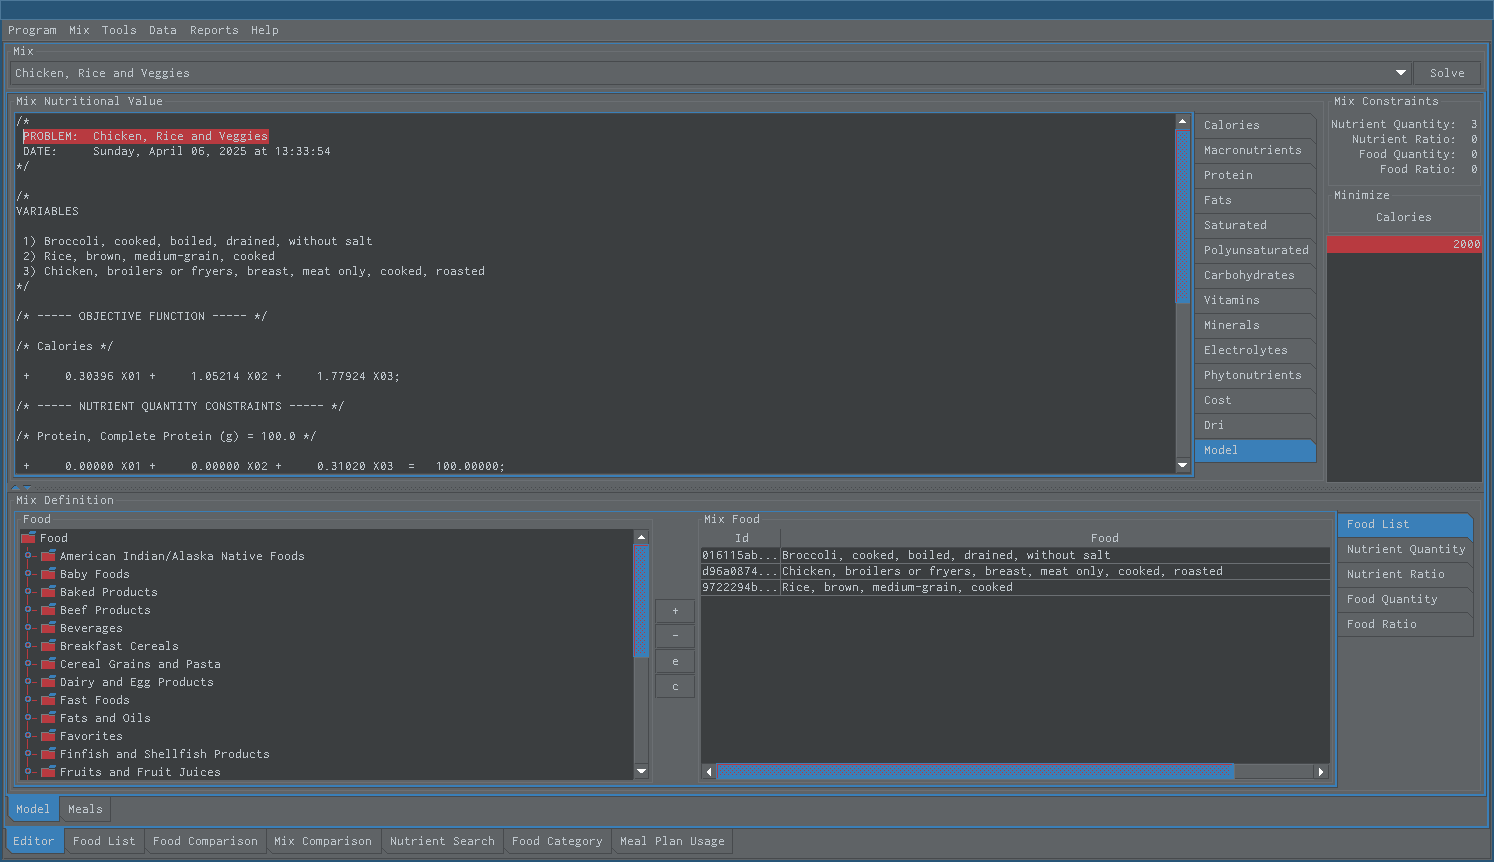Click Mix Food horizontal scrollbar thumb
Screen dimensions: 1494x862
[975, 771]
